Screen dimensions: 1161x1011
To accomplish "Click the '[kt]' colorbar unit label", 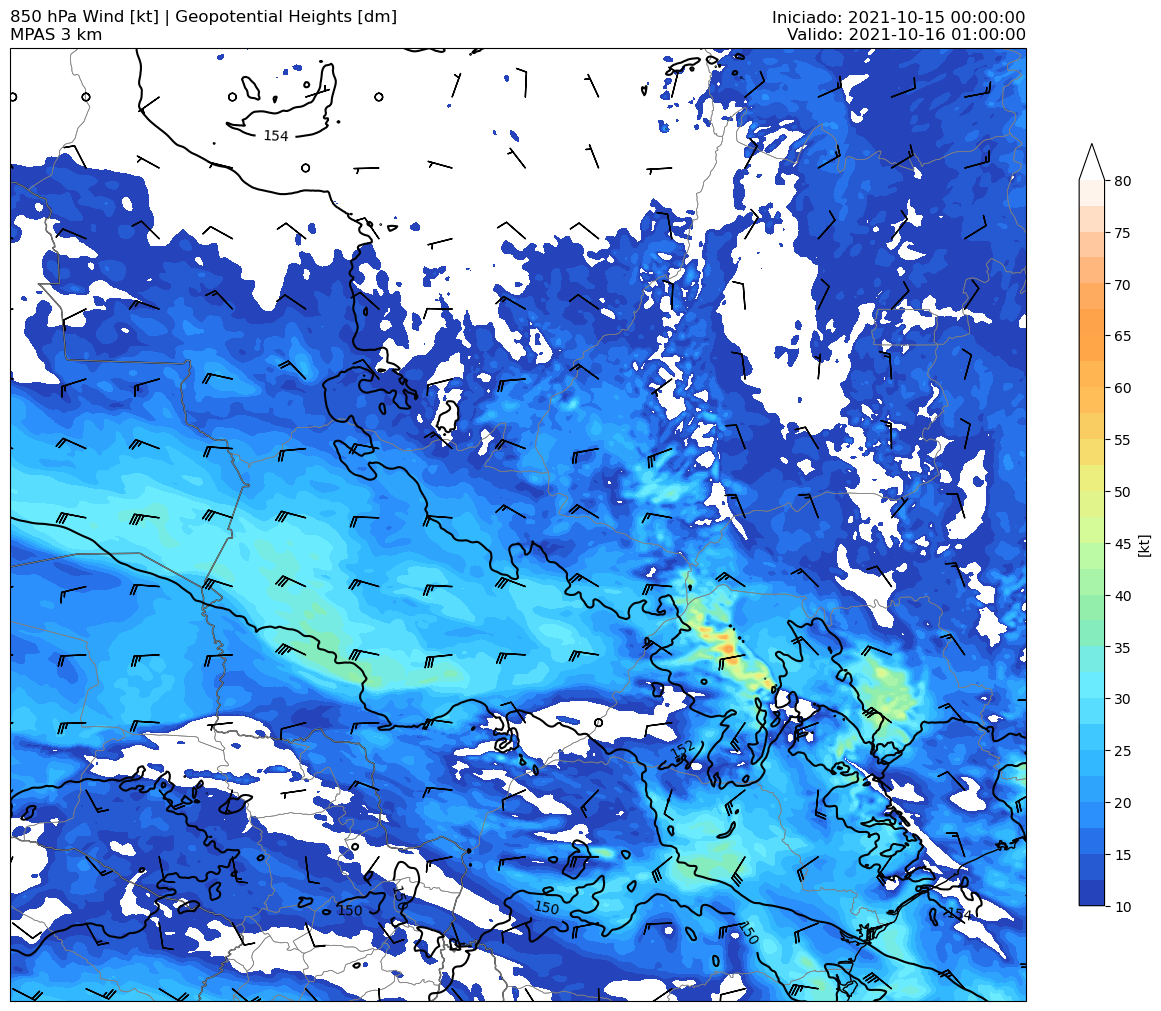I will [x=1145, y=545].
